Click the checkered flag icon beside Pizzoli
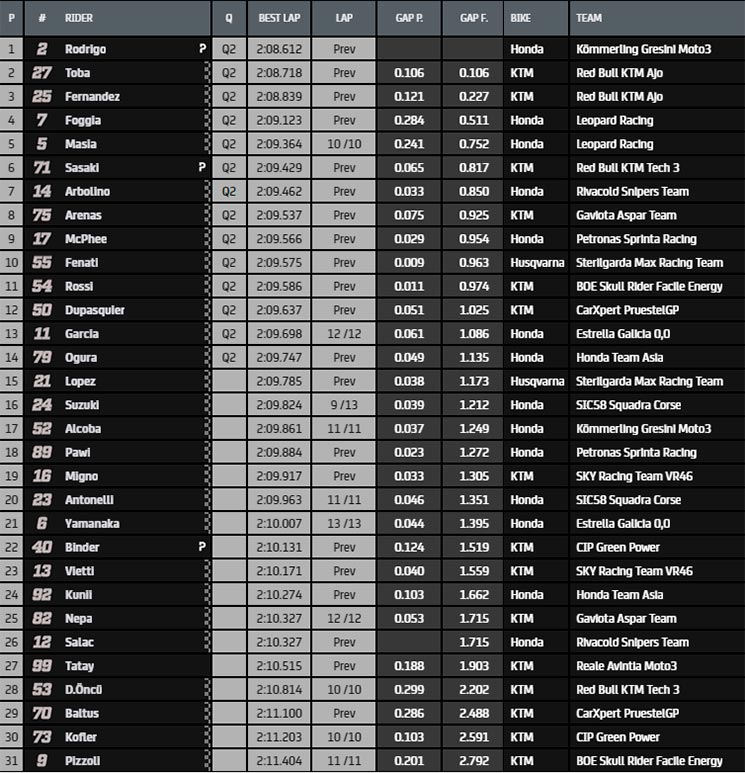 point(207,761)
